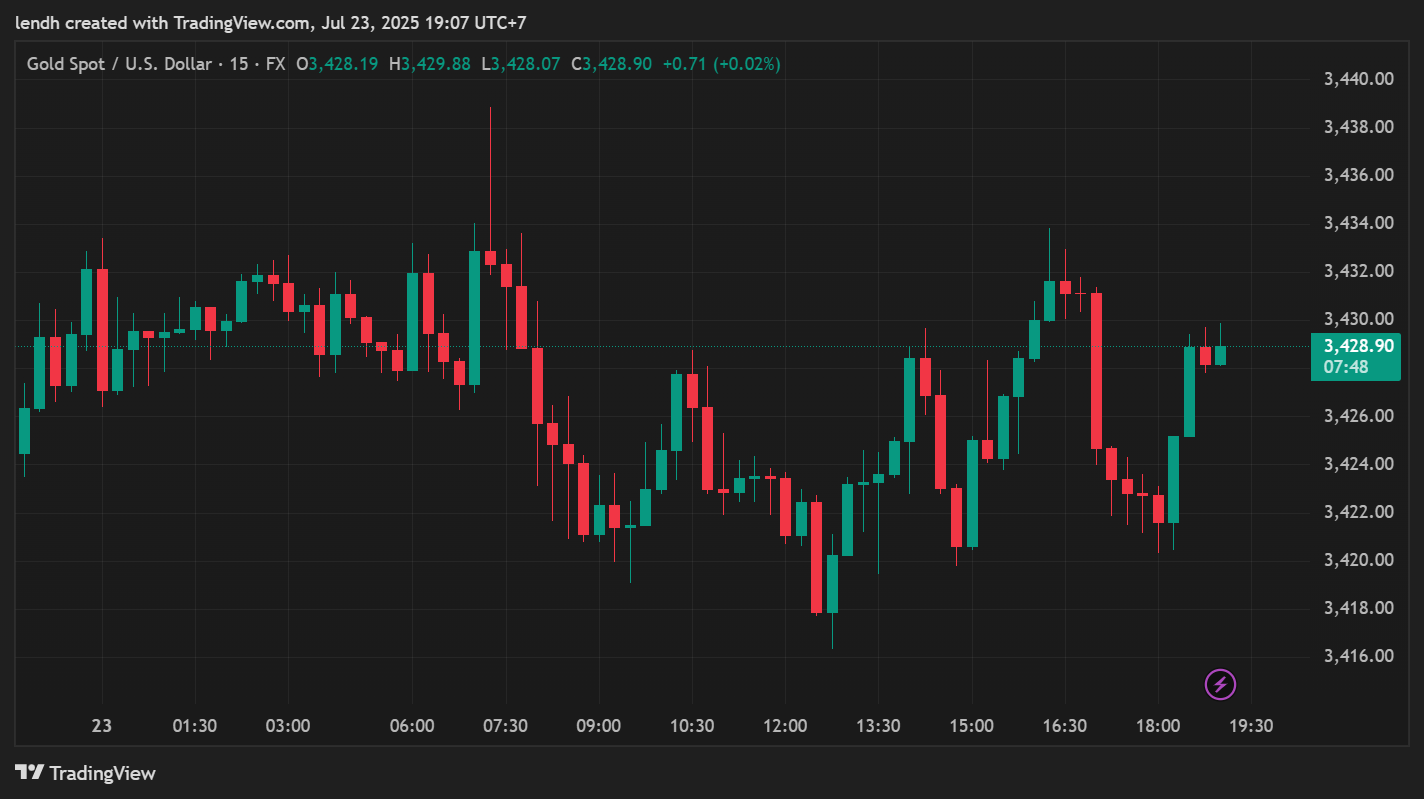Click the 3,440.00 price axis label

click(1359, 79)
